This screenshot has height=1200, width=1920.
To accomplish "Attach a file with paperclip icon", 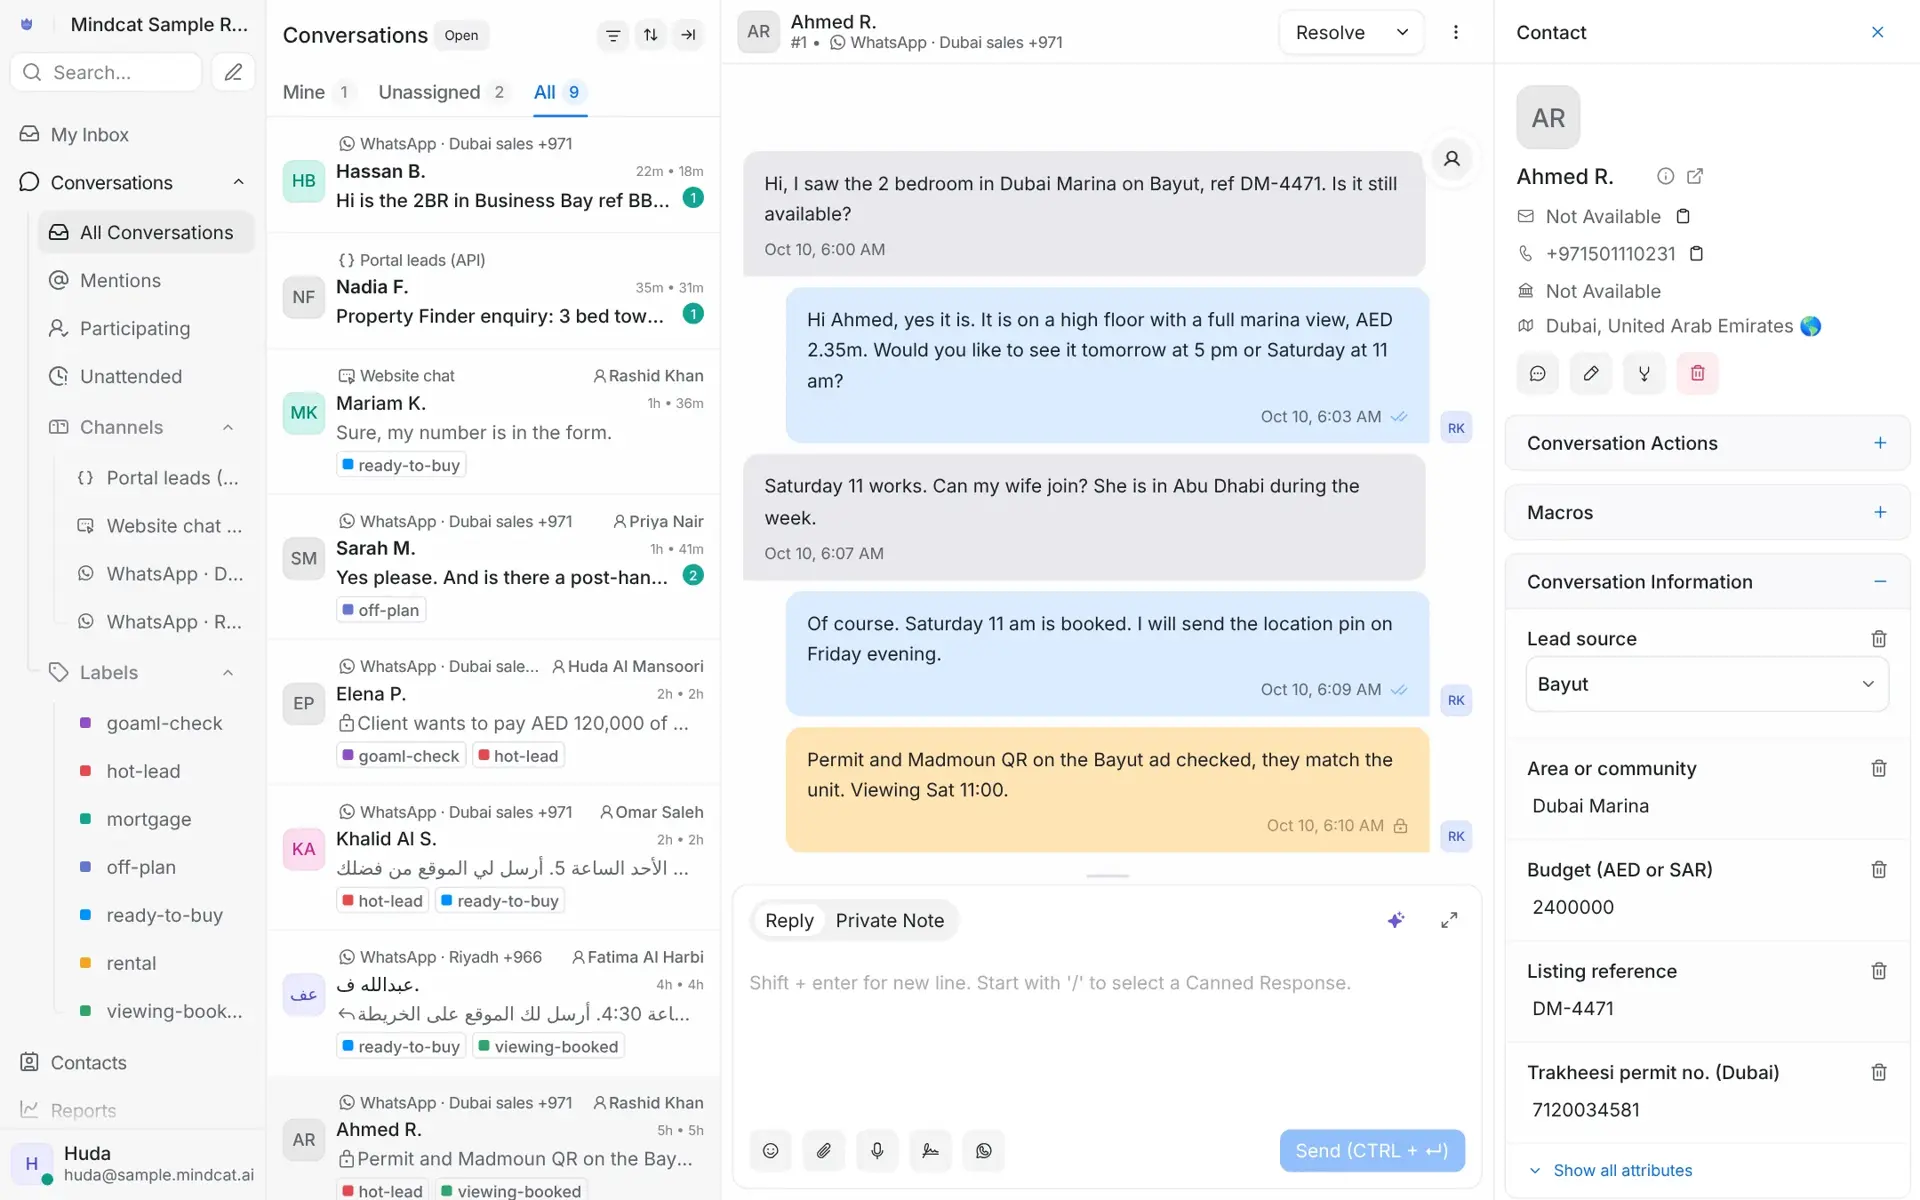I will click(x=824, y=1151).
